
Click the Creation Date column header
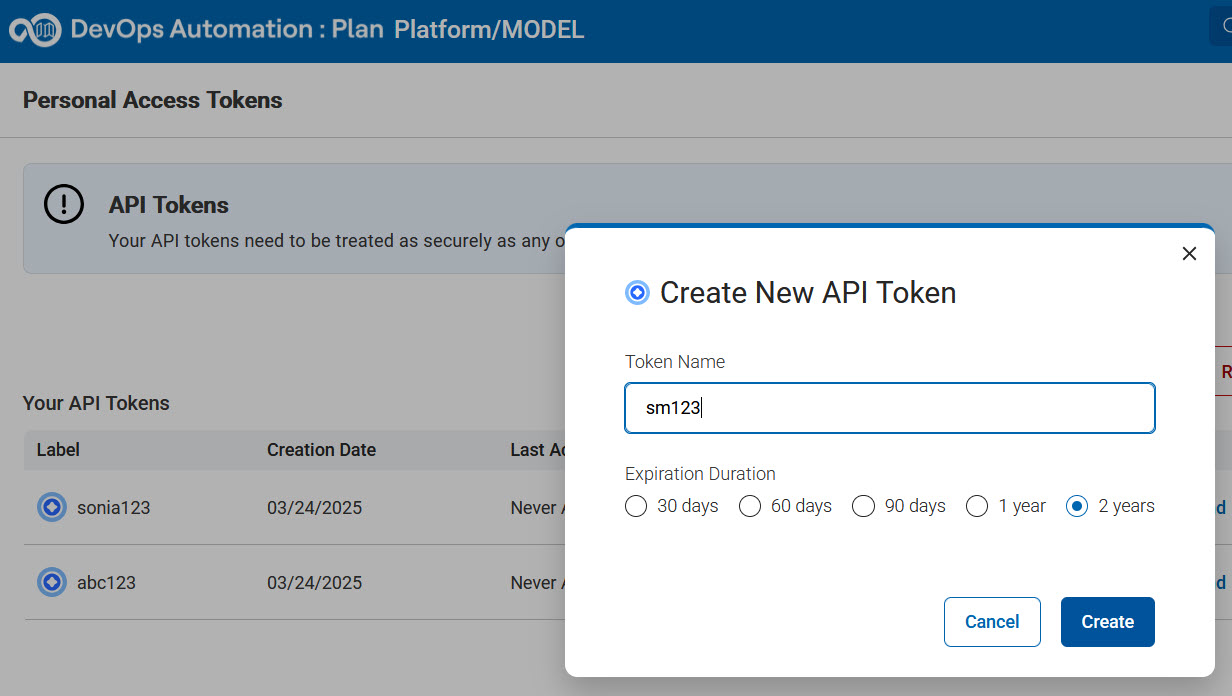coord(321,450)
